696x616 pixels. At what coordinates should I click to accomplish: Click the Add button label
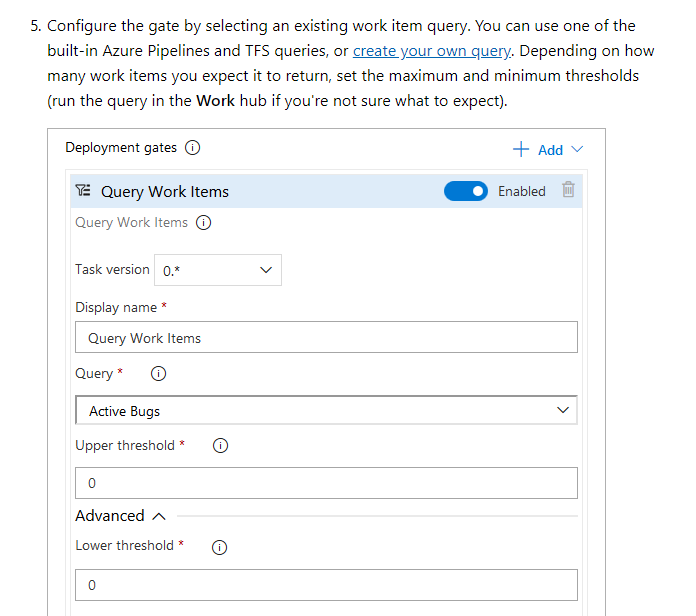click(x=550, y=150)
